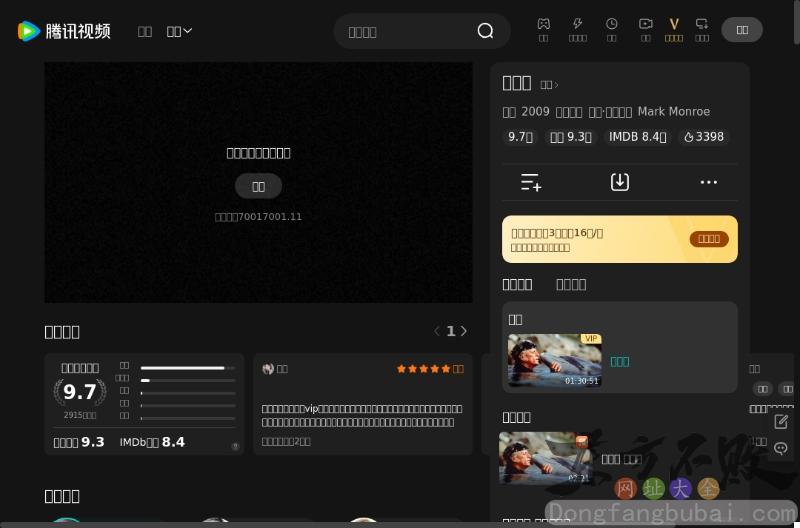Click the grey button under the error message

[x=258, y=186]
